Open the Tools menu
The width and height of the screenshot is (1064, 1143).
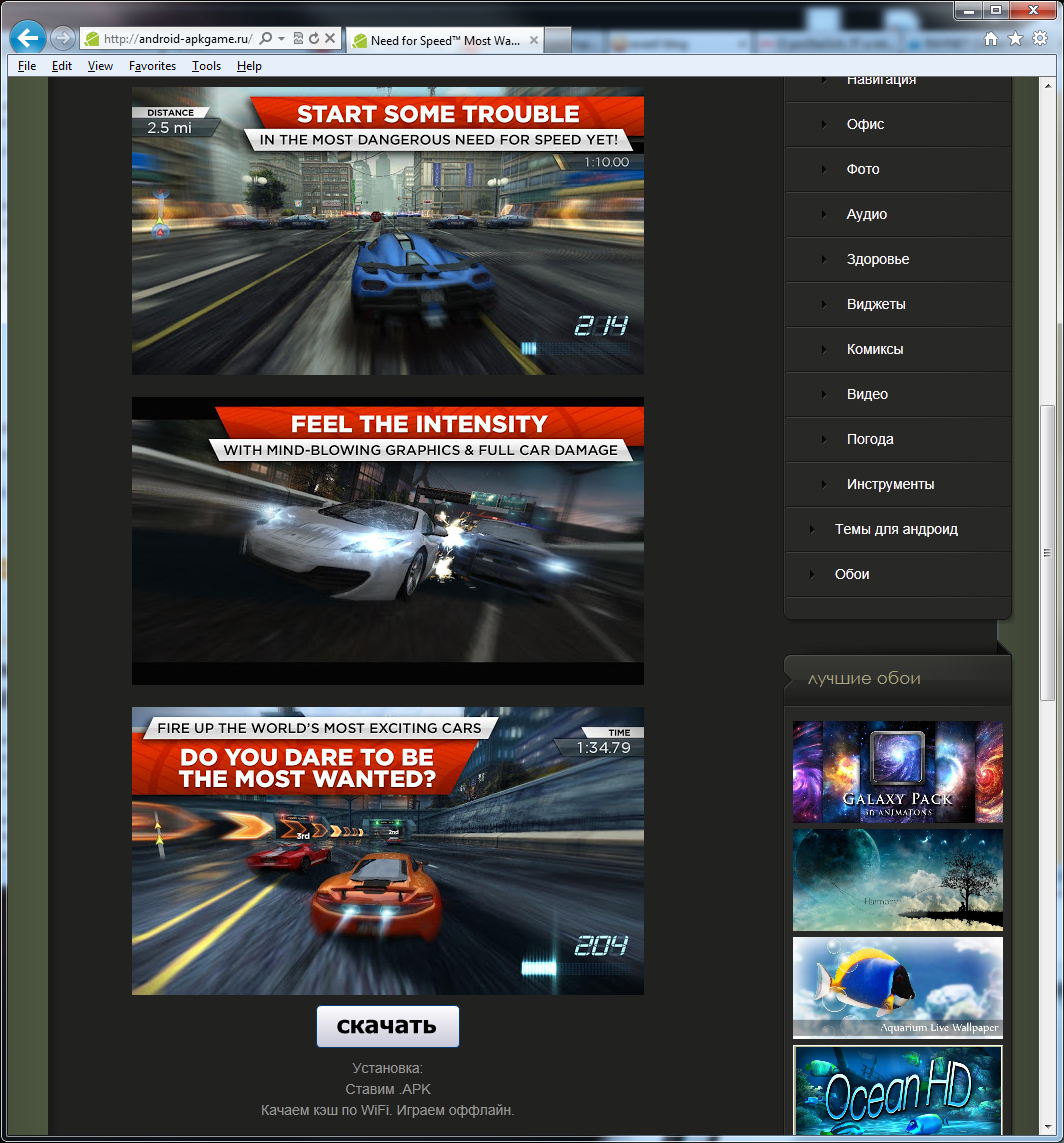point(206,66)
